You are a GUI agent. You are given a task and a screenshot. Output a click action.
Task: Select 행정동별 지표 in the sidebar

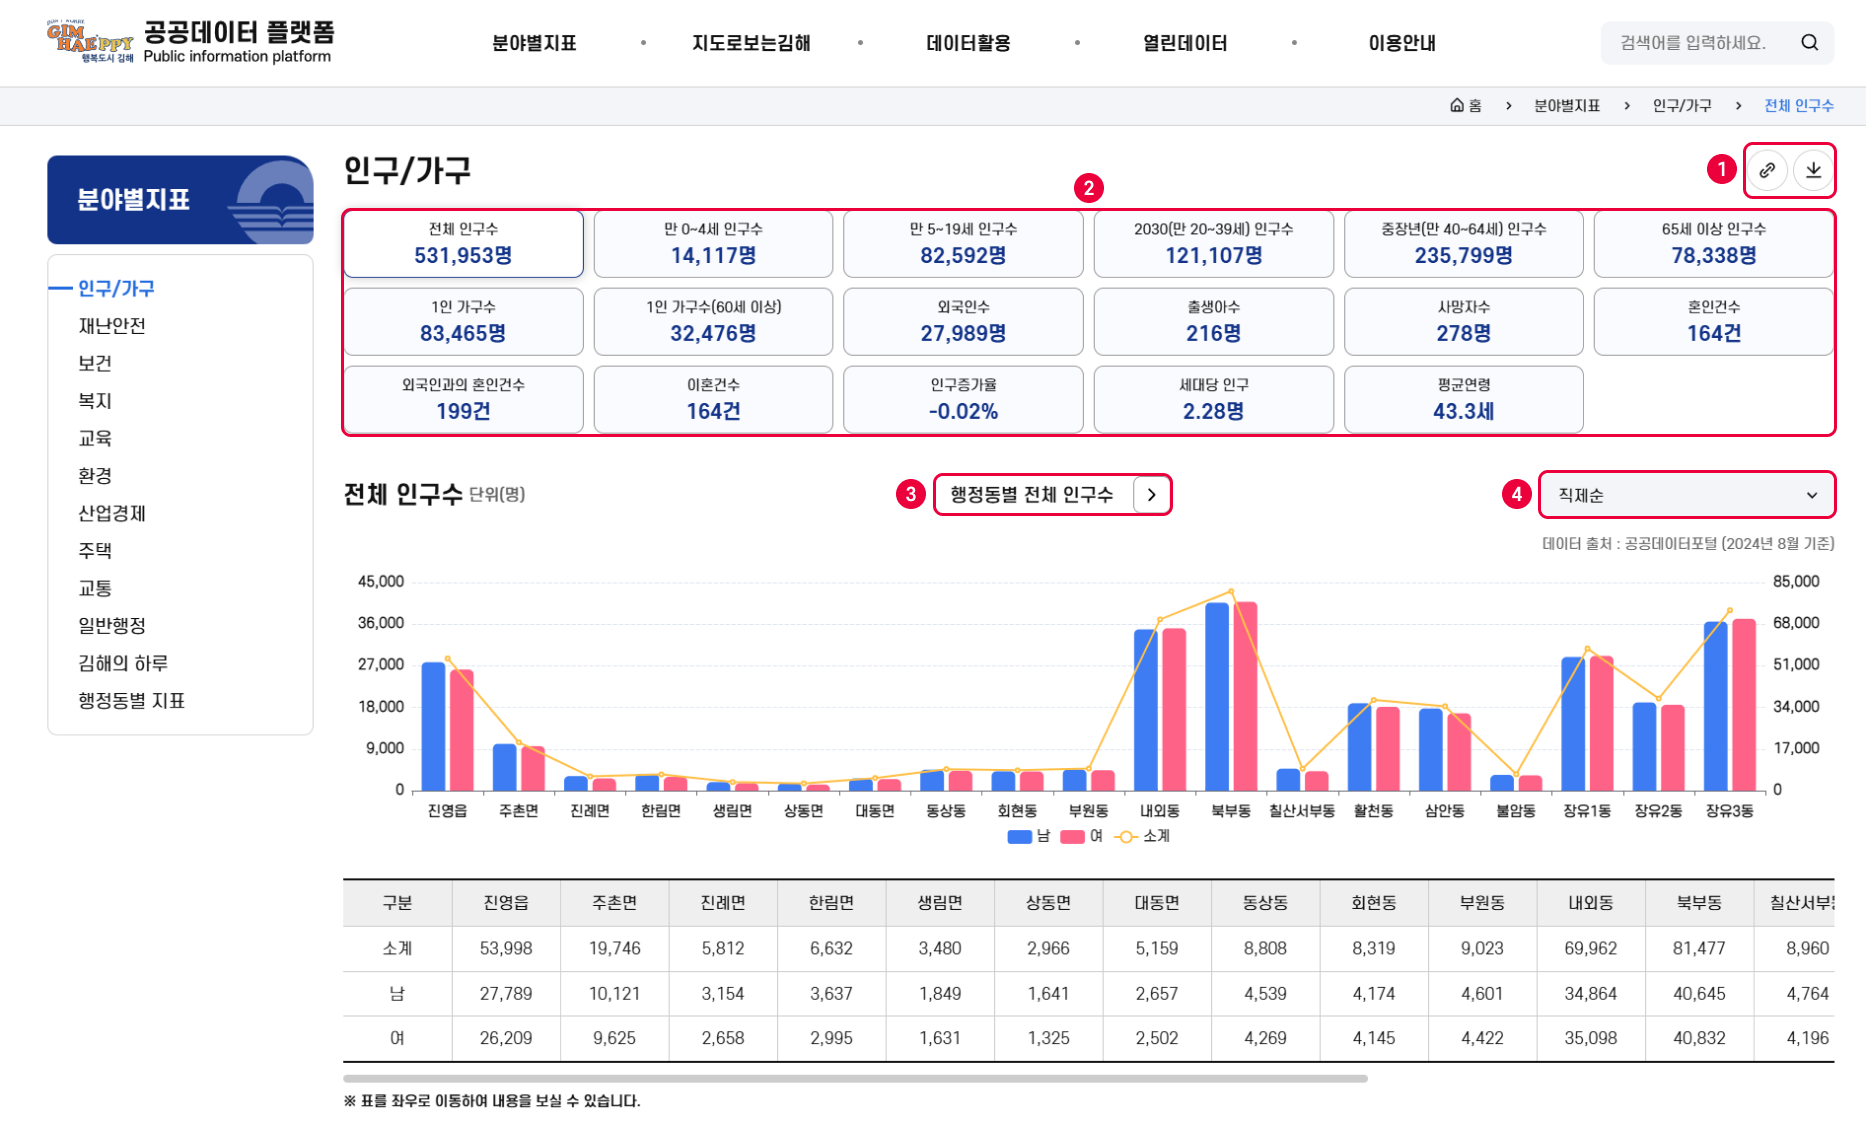132,701
